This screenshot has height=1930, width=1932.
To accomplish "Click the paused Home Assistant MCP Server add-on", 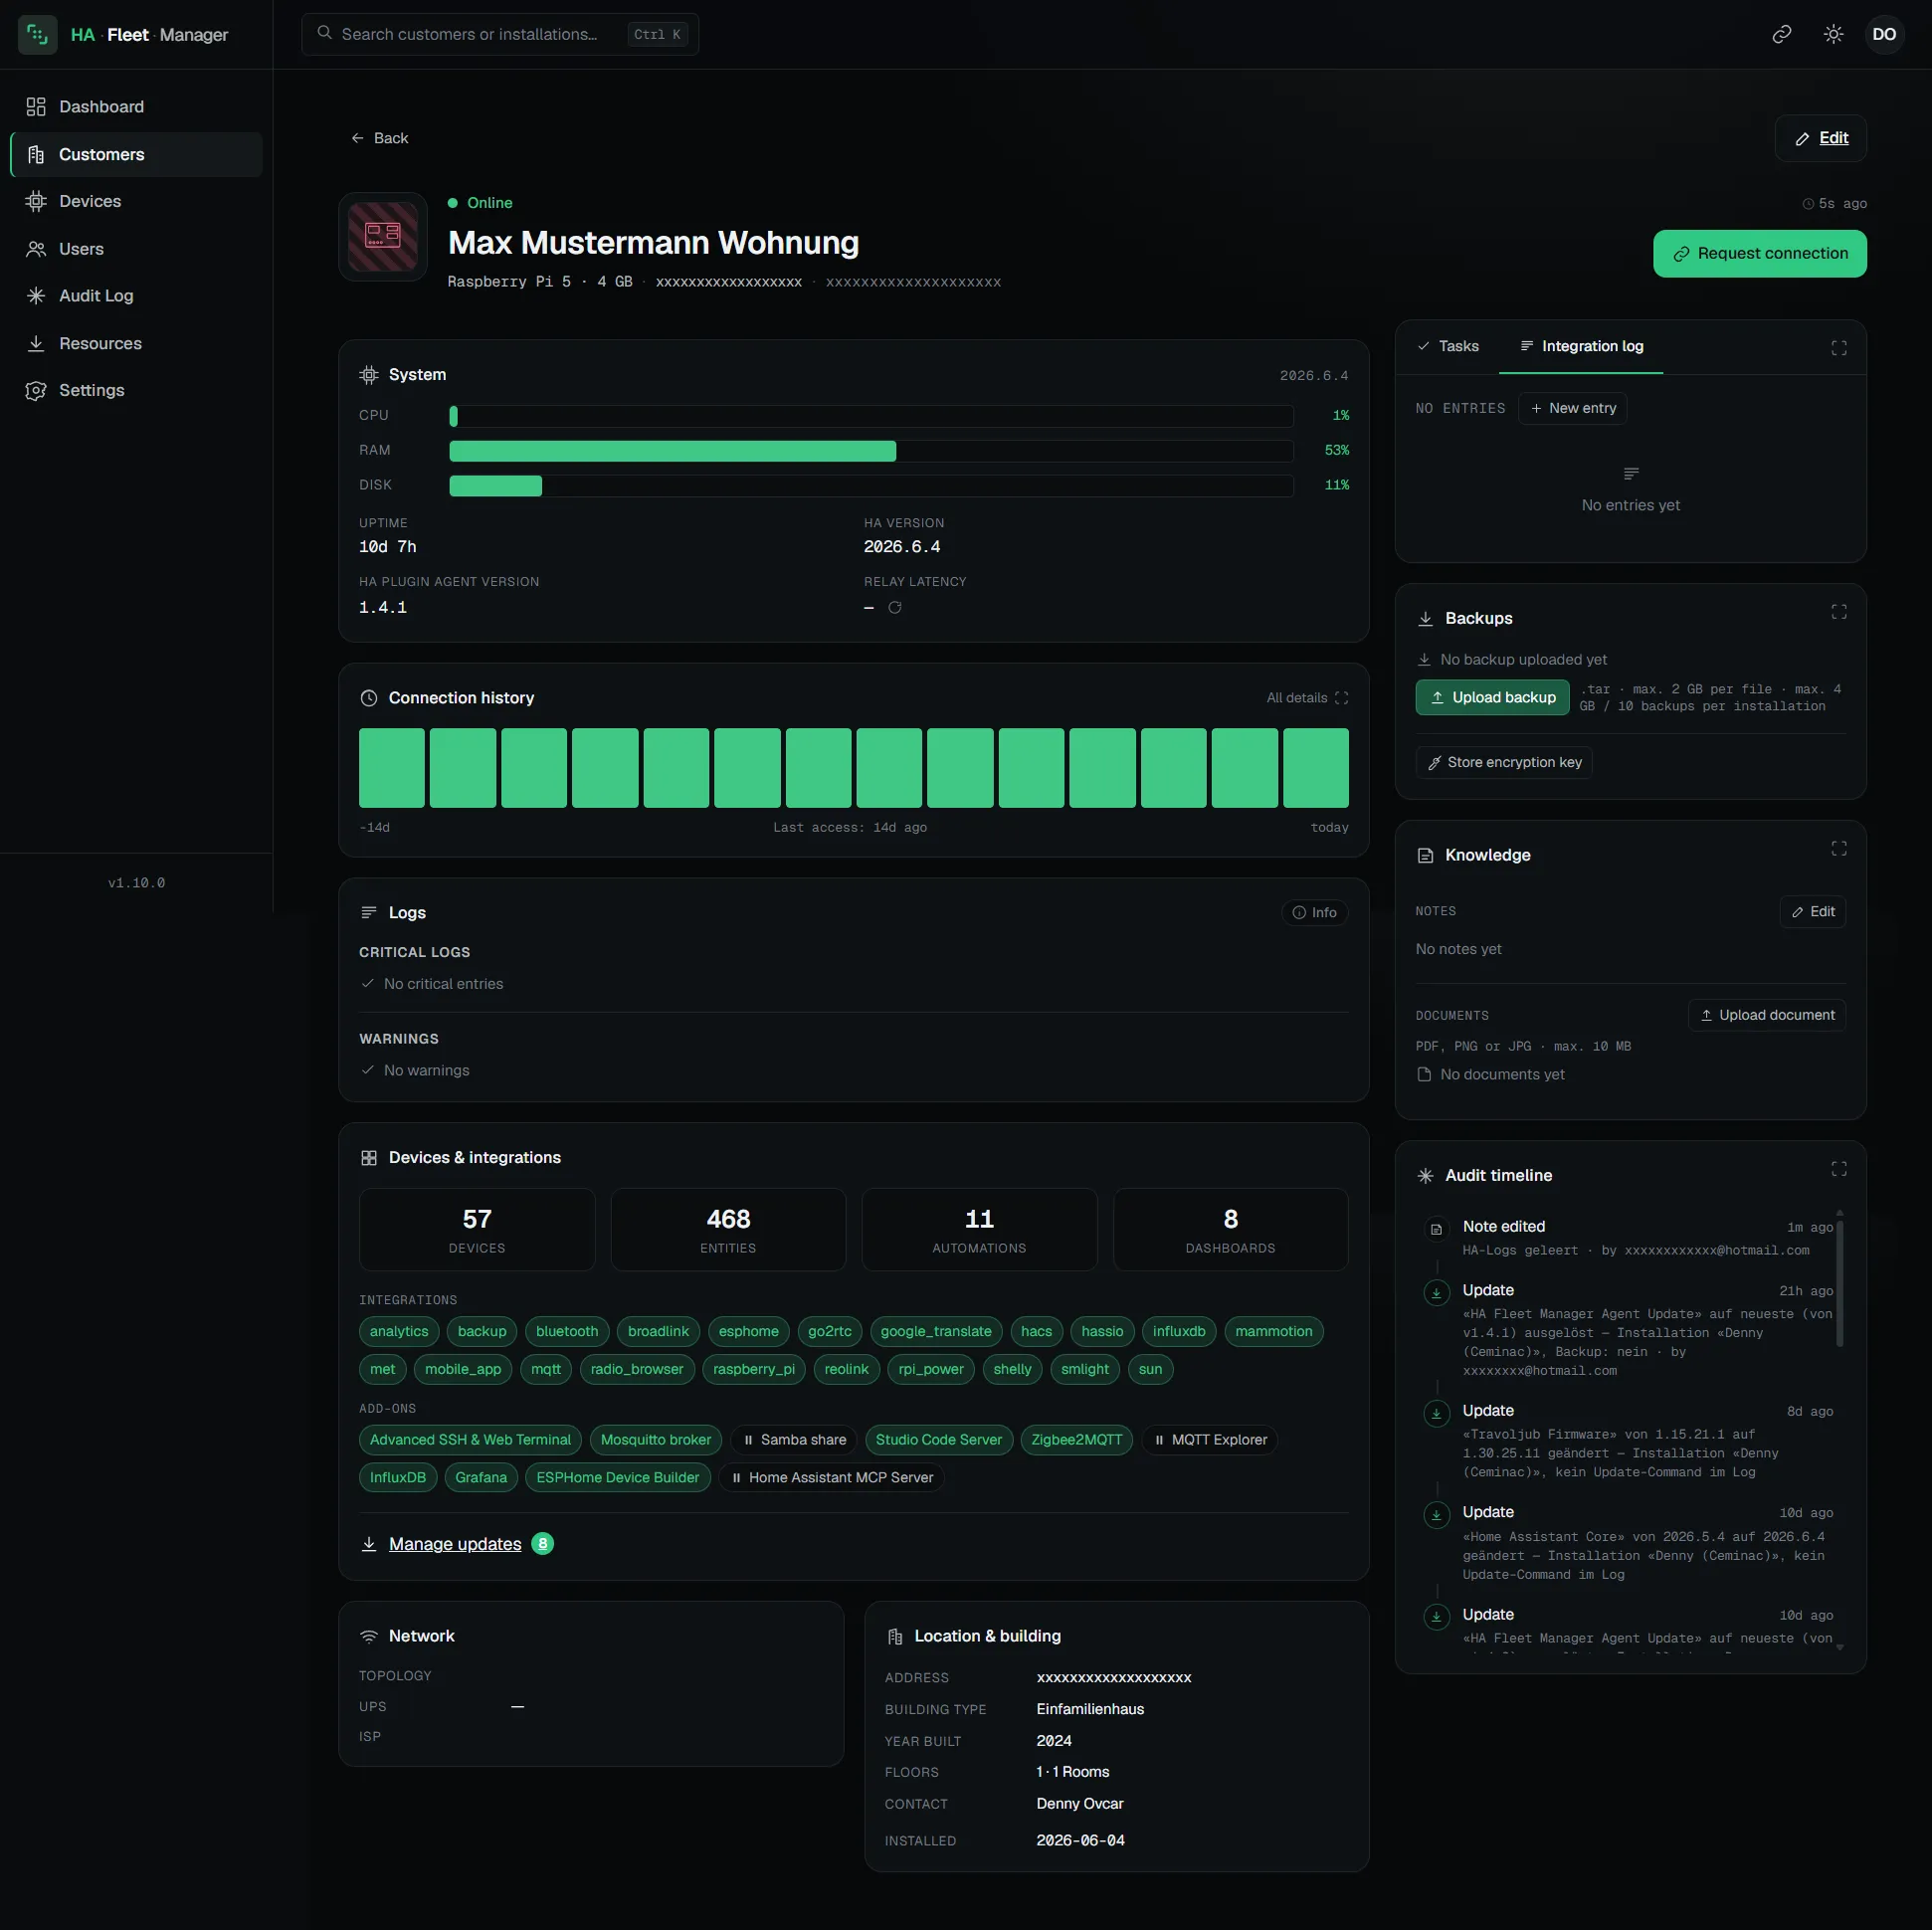I will [x=831, y=1478].
